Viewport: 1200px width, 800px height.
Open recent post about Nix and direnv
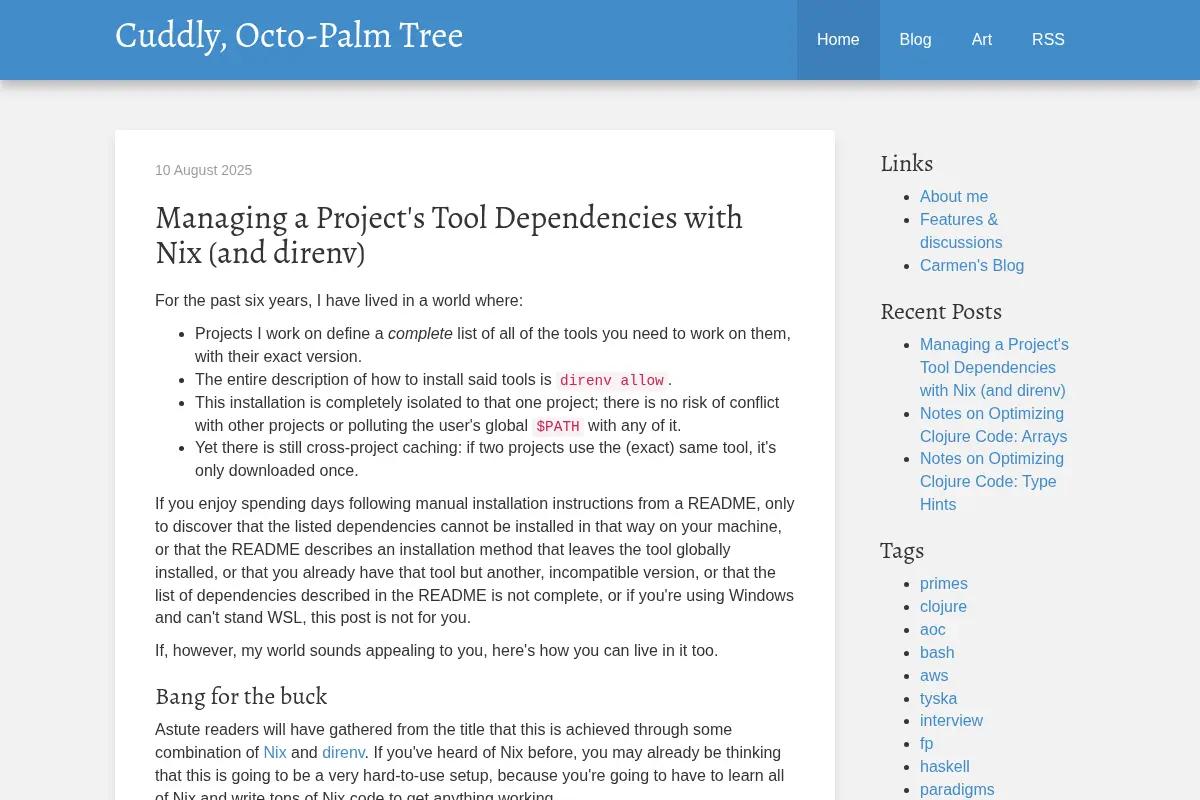[x=994, y=367]
